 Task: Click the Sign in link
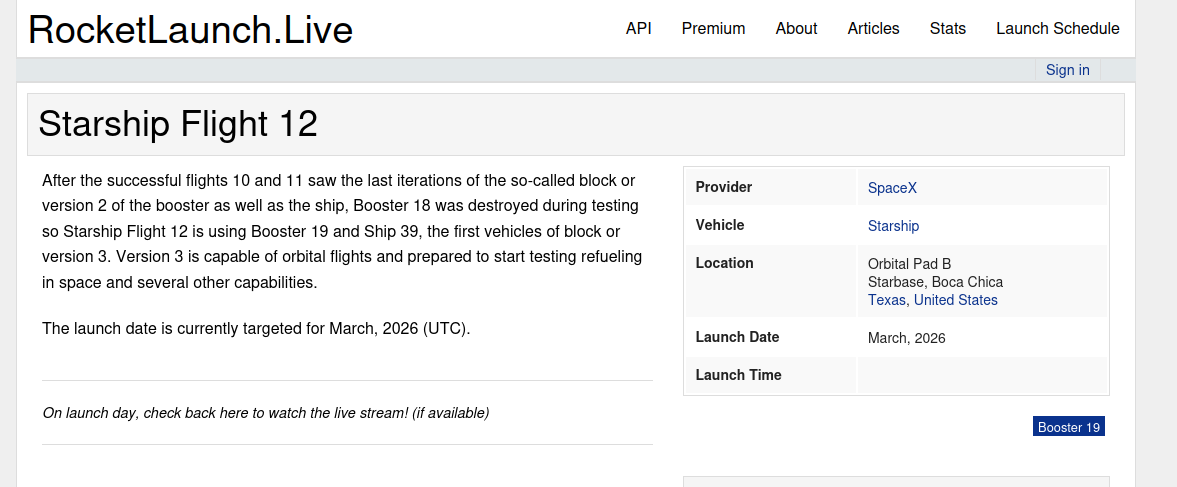[1067, 70]
